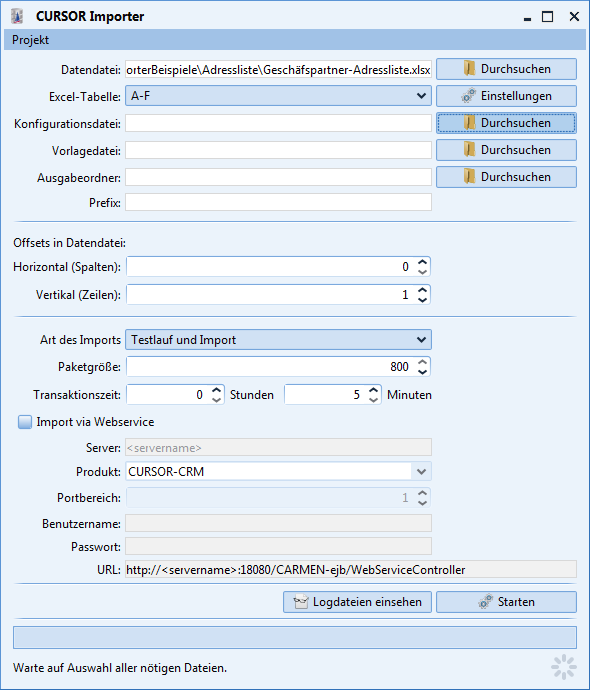Click gears icon on the Starten button
This screenshot has width=590, height=690.
(x=485, y=602)
